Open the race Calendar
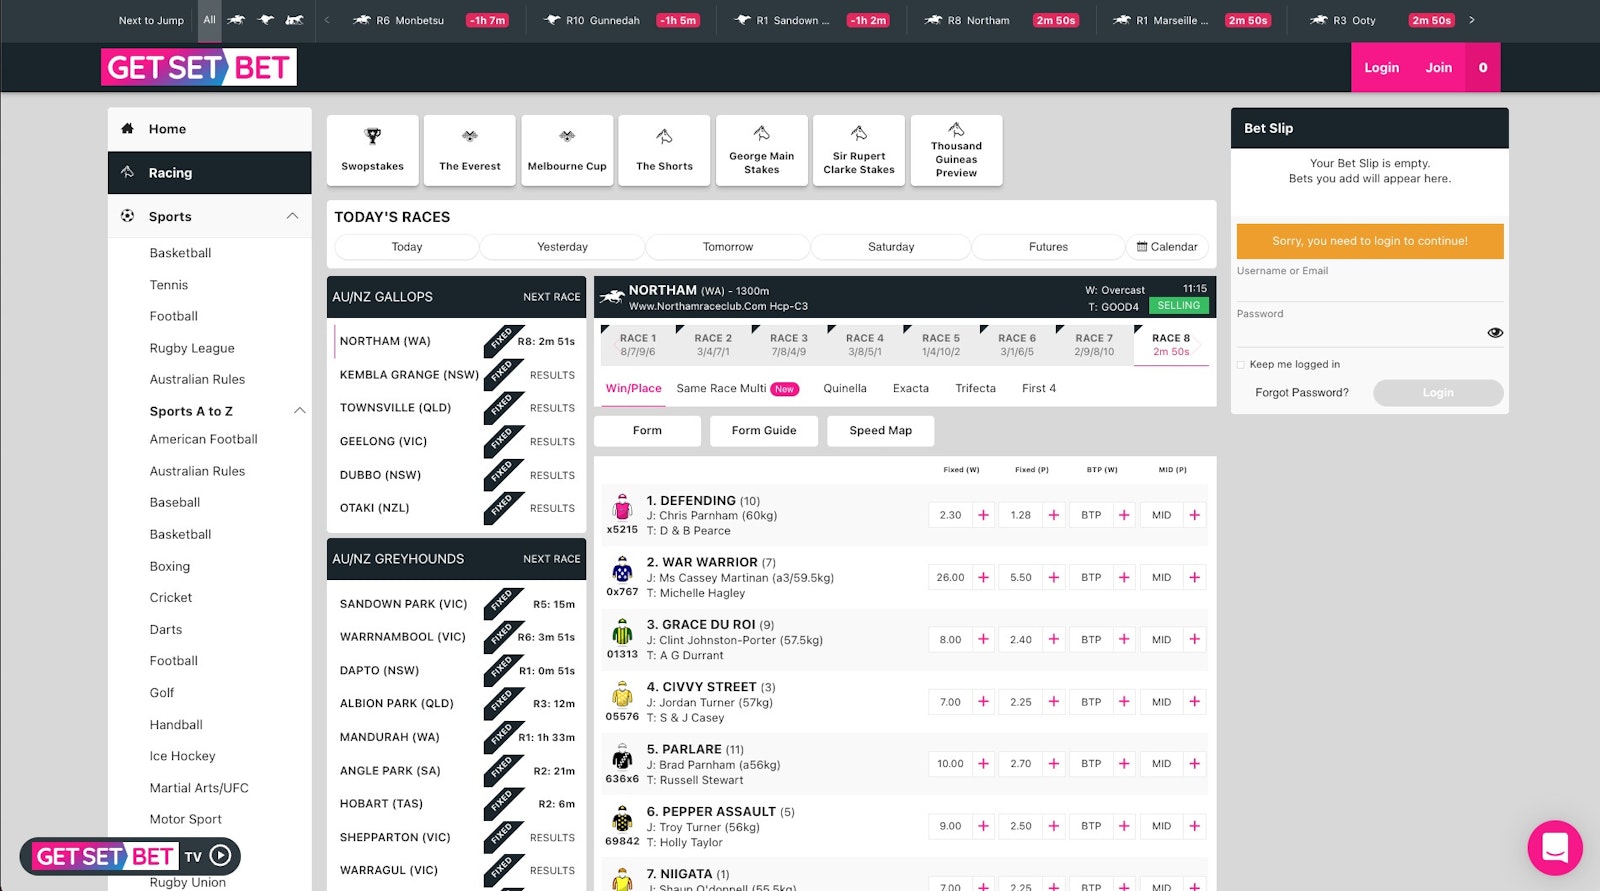 coord(1167,247)
